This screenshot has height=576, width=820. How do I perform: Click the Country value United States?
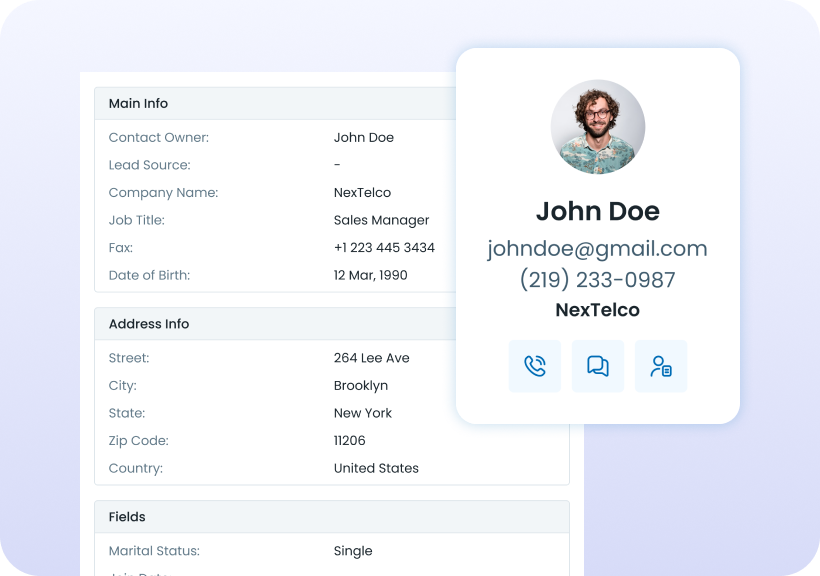(x=376, y=468)
